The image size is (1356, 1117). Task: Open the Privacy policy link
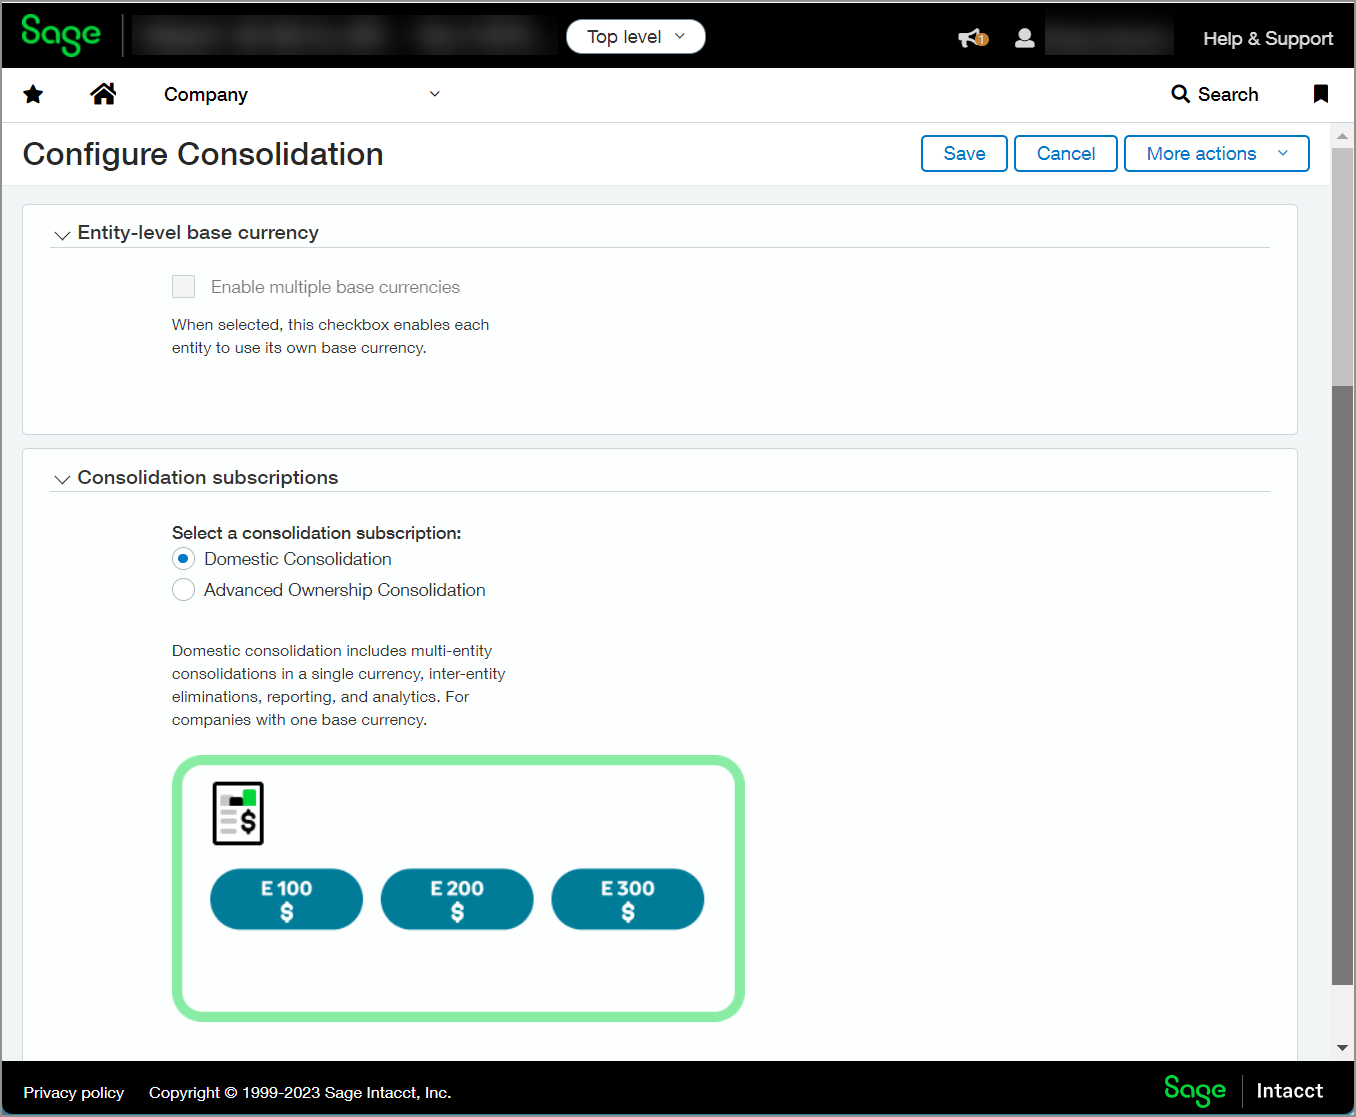(x=74, y=1092)
